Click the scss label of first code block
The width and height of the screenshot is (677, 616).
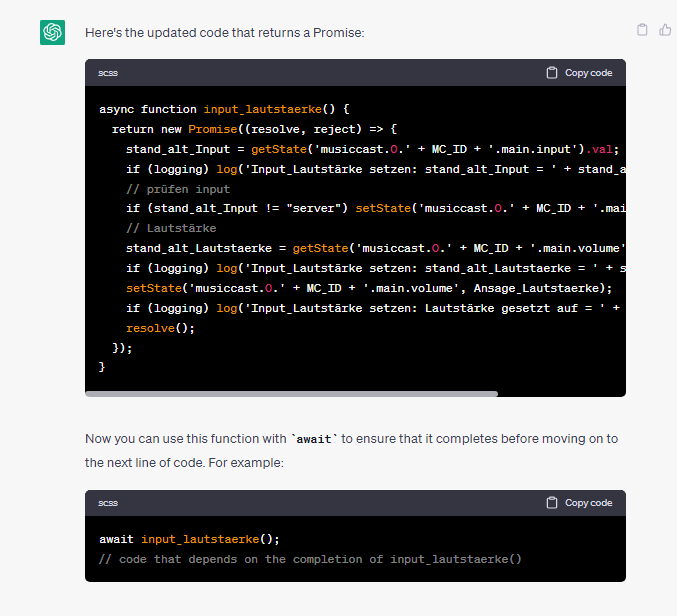(108, 73)
